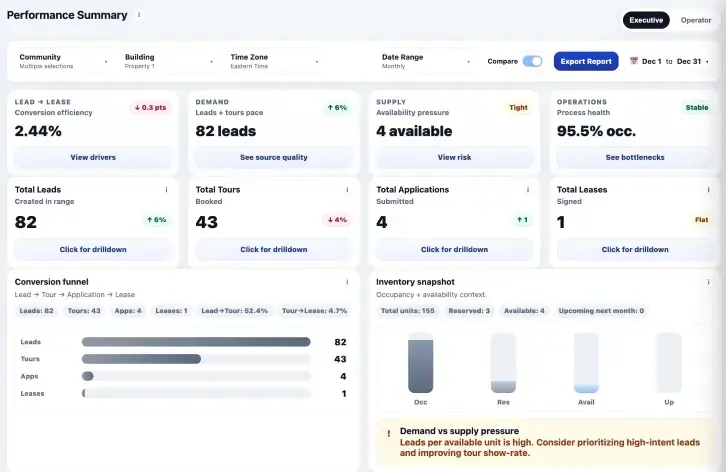Click the Occ occupancy bar in inventory
The image size is (726, 472).
tap(421, 364)
